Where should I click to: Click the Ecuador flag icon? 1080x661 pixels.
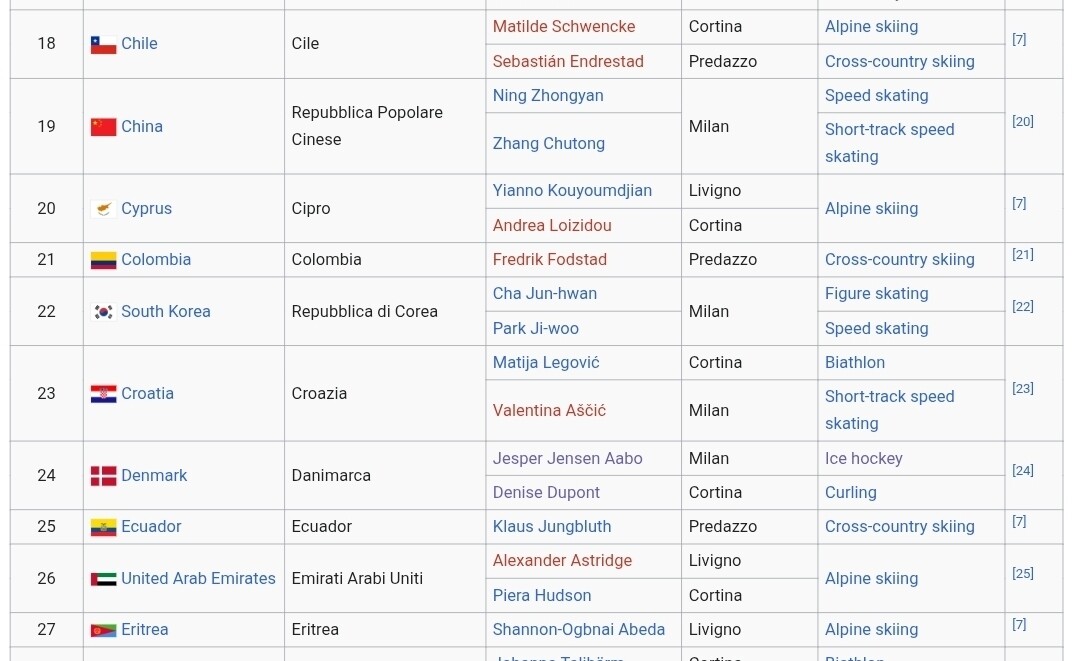tap(103, 527)
